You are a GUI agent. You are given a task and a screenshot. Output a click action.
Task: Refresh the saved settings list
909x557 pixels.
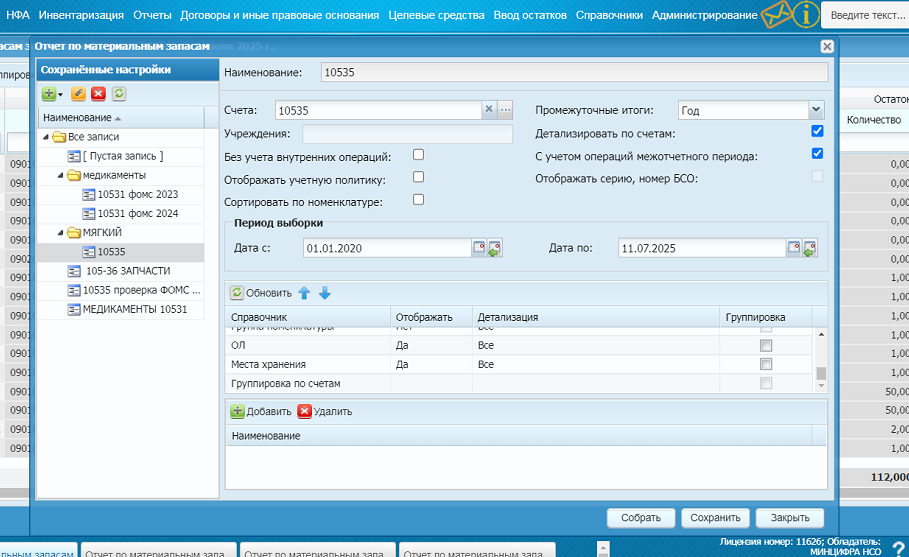pyautogui.click(x=119, y=94)
